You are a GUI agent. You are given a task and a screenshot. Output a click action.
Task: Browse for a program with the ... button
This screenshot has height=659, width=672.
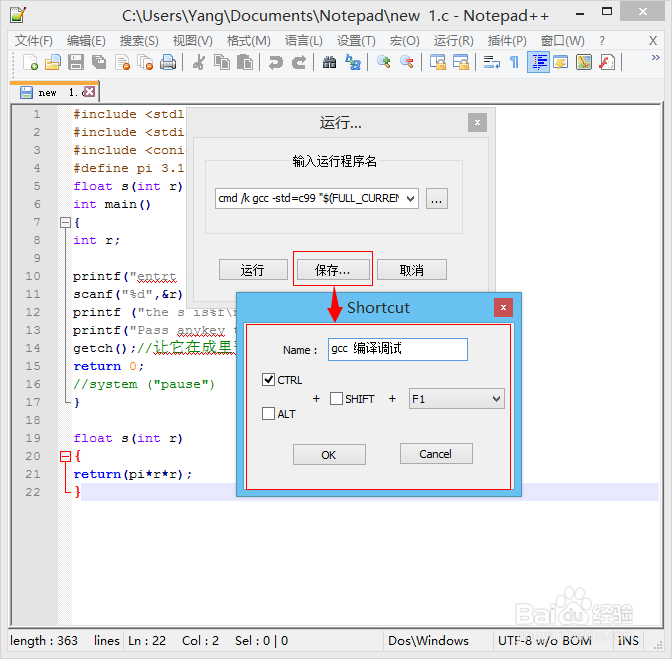pyautogui.click(x=437, y=198)
